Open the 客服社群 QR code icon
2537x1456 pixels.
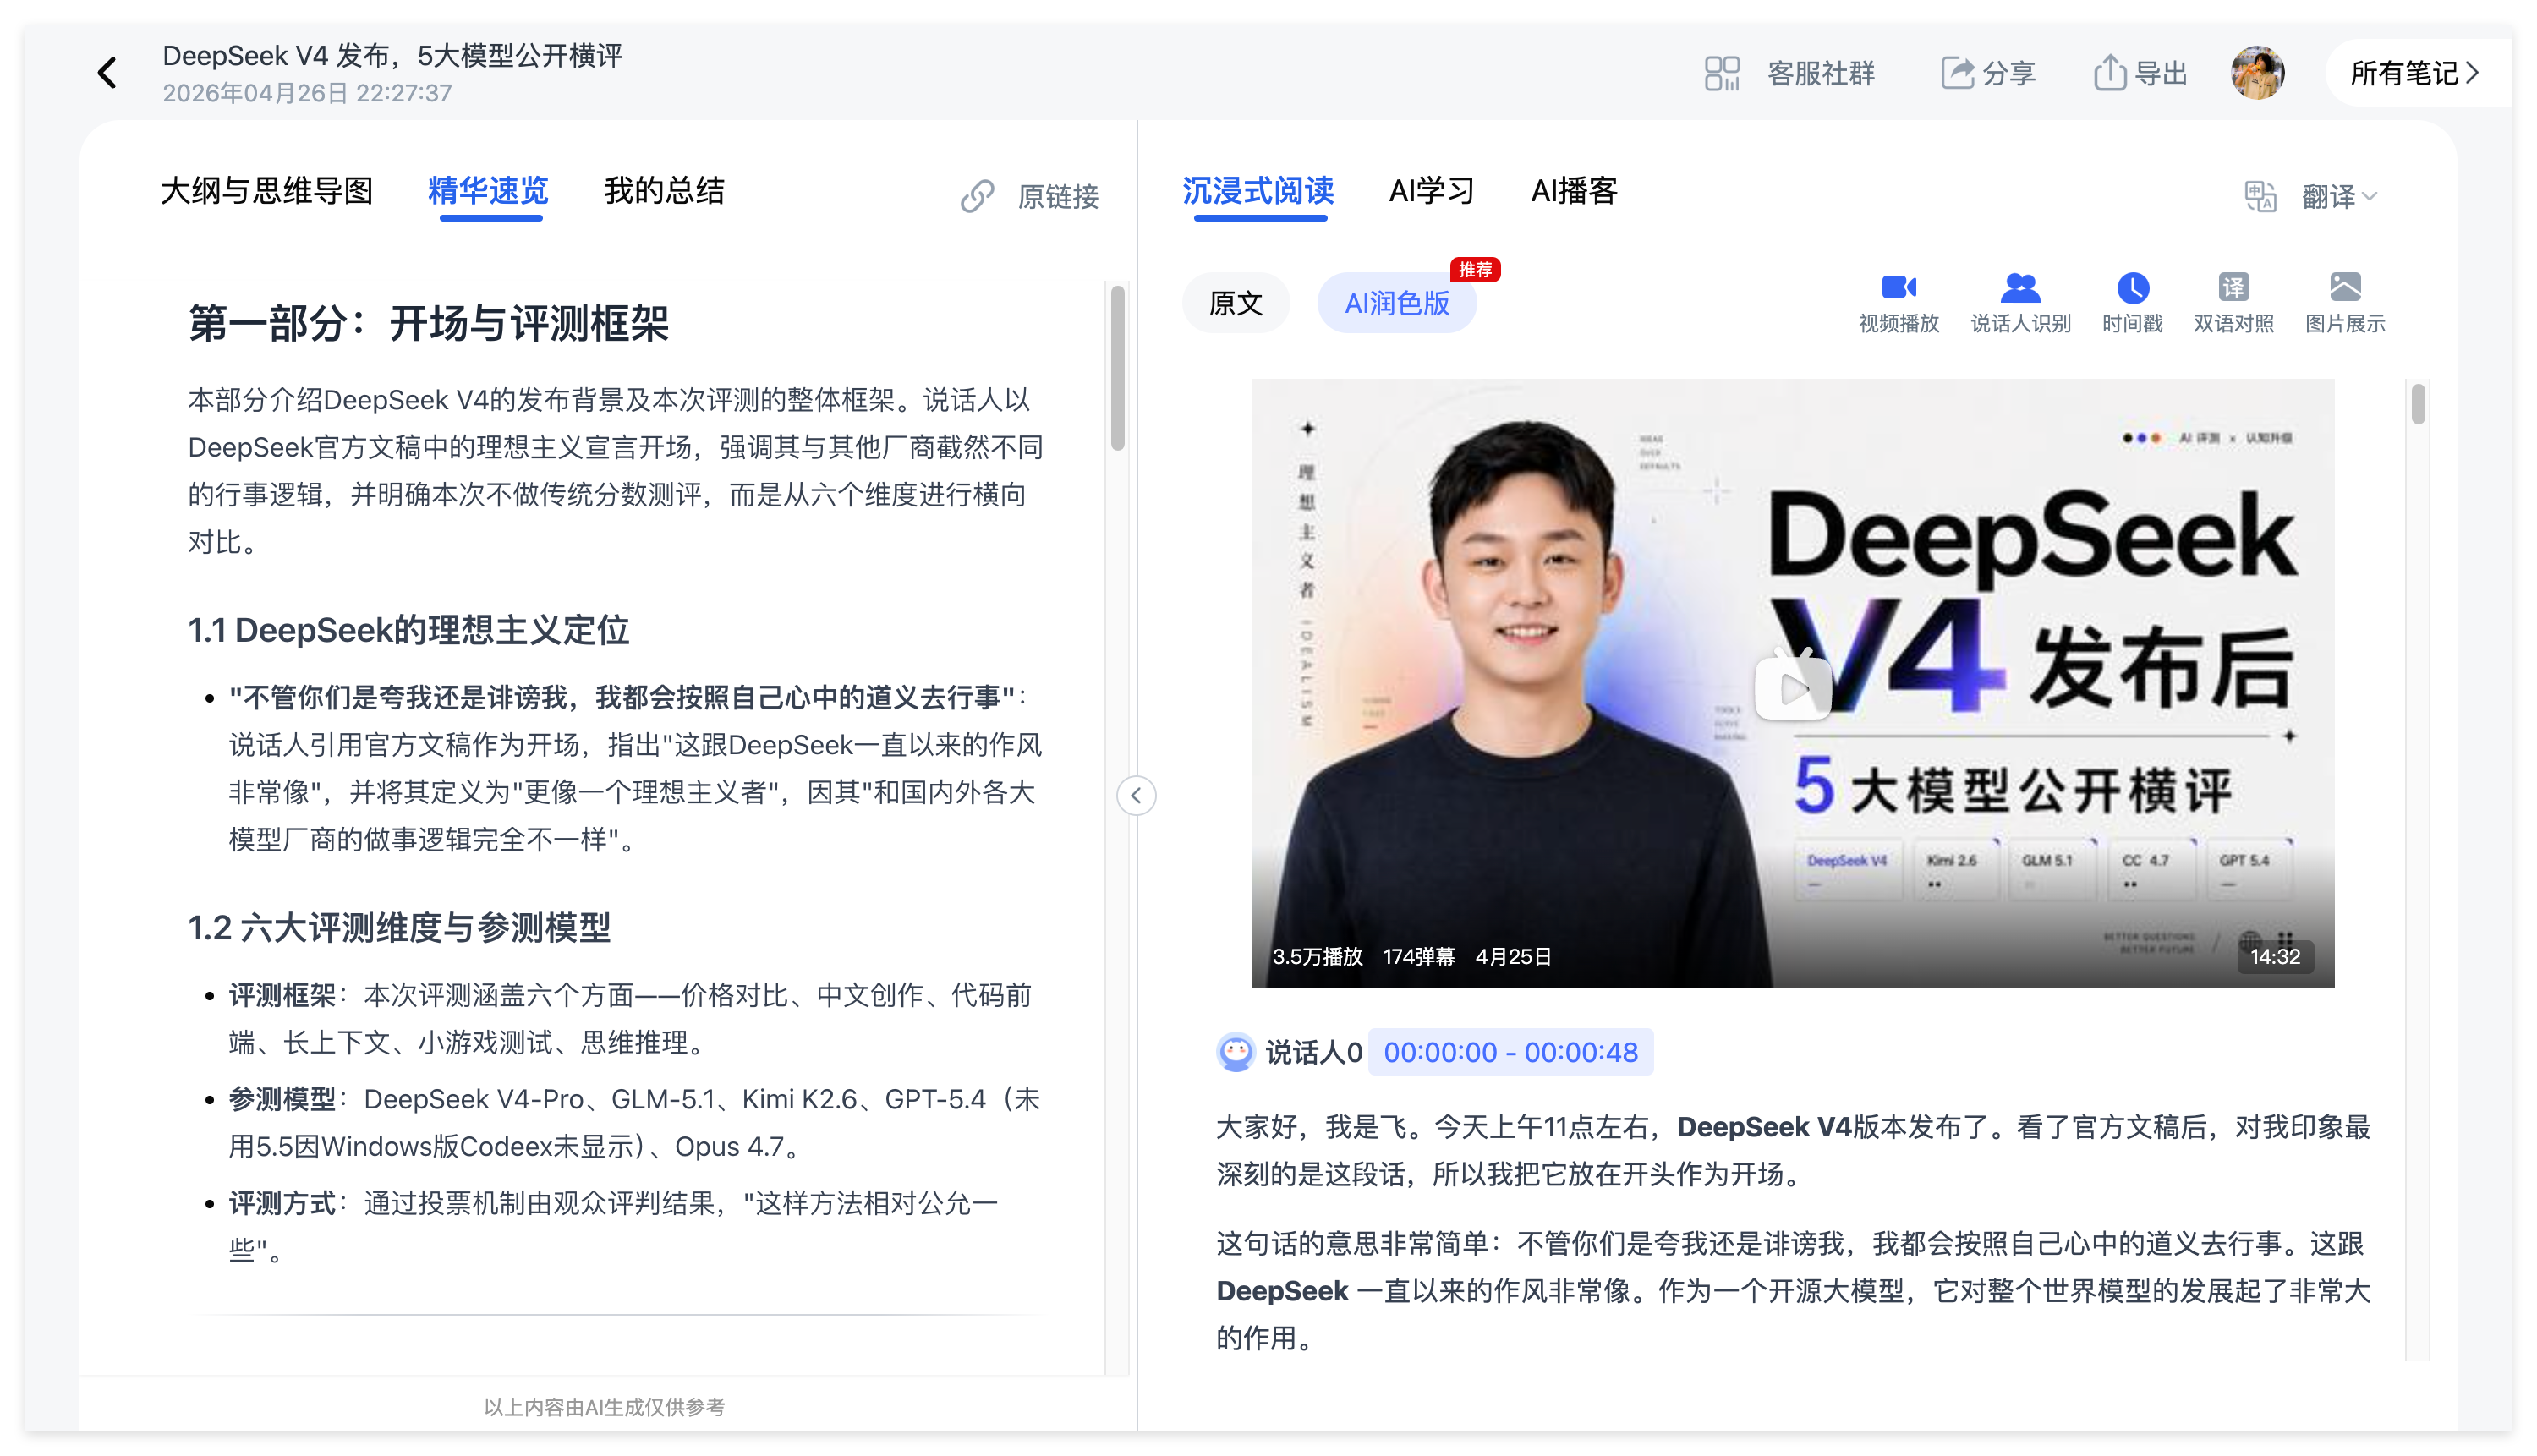pos(1721,73)
